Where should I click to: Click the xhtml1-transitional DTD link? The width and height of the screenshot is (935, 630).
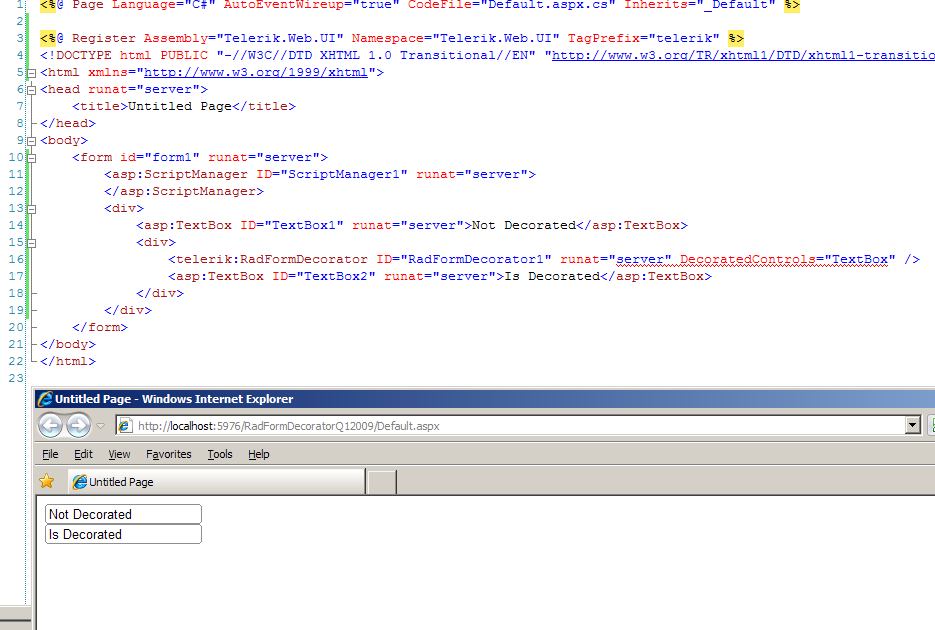tap(743, 55)
